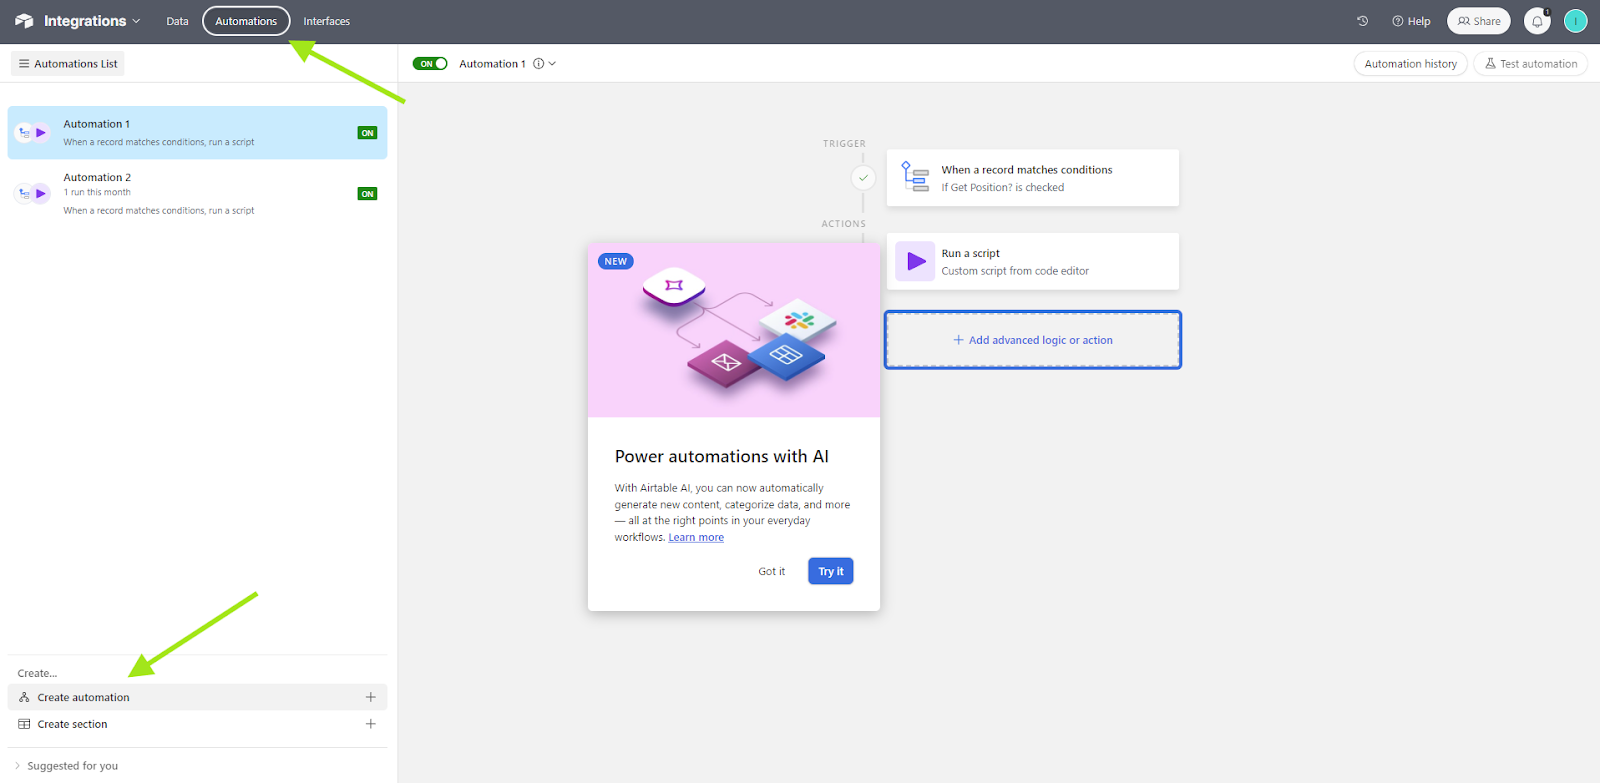
Task: Click ON badge of Automation 1 row
Action: point(367,133)
